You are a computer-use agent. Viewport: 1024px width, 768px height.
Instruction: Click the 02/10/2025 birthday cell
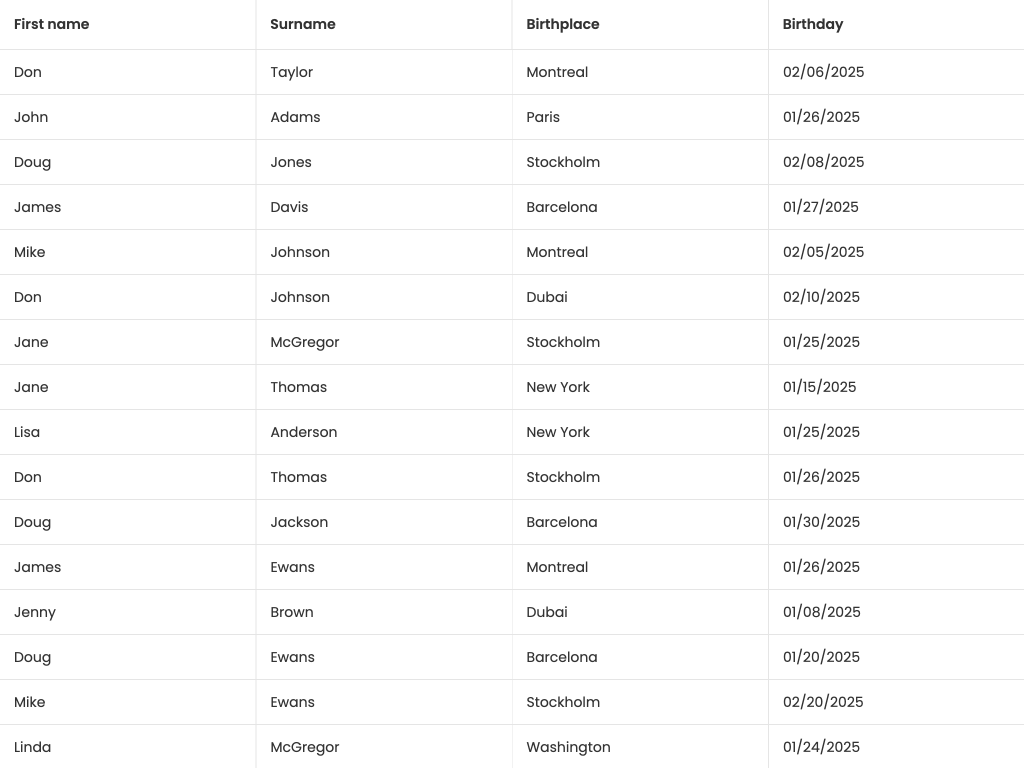821,297
